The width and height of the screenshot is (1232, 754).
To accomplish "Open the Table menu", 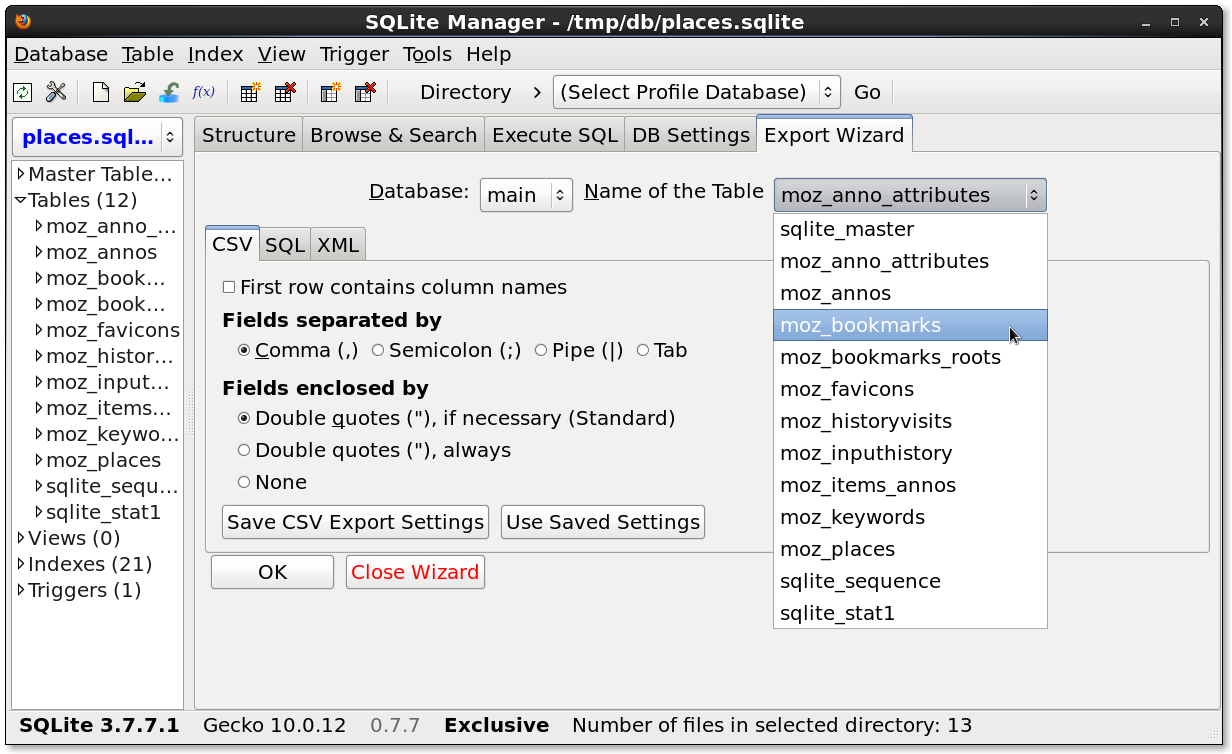I will pyautogui.click(x=148, y=54).
